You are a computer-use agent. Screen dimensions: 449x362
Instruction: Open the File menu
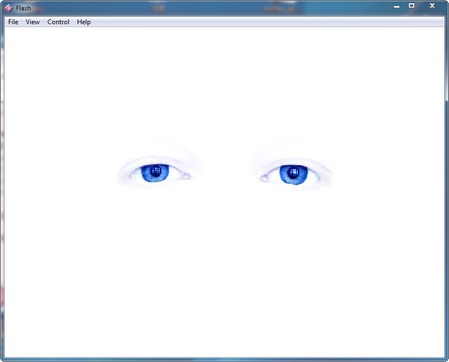pos(13,22)
